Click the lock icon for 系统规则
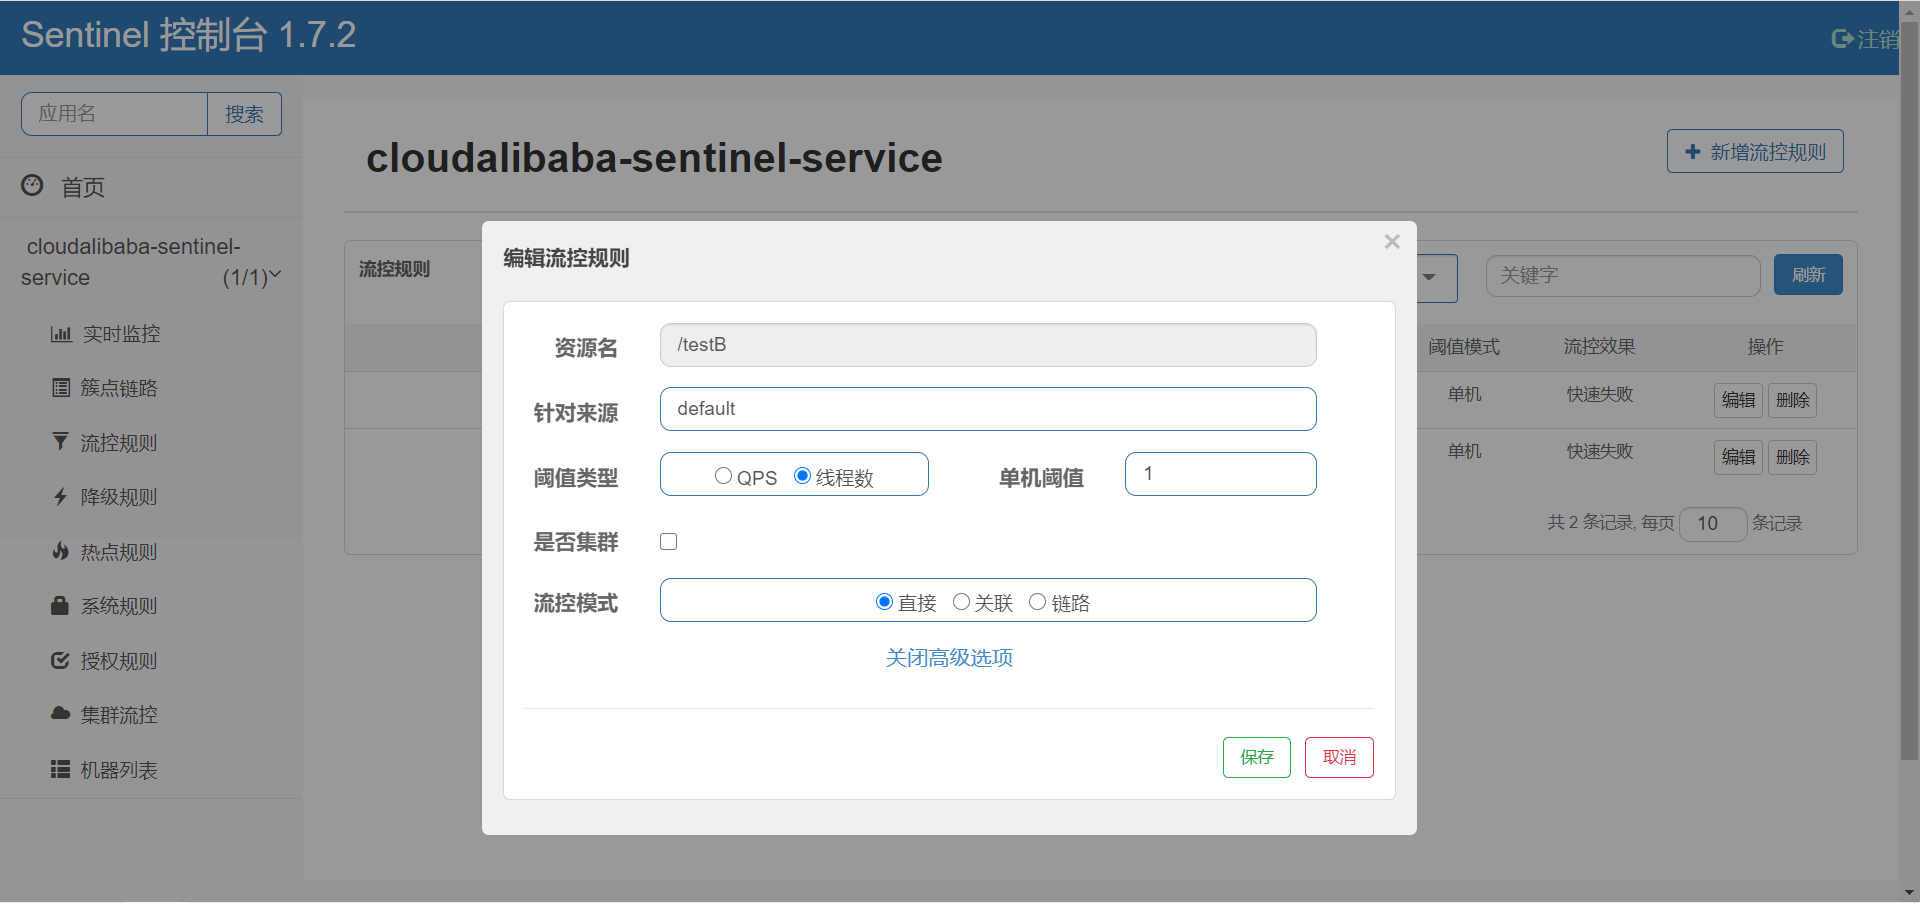Screen dimensions: 1920x903 coord(60,605)
